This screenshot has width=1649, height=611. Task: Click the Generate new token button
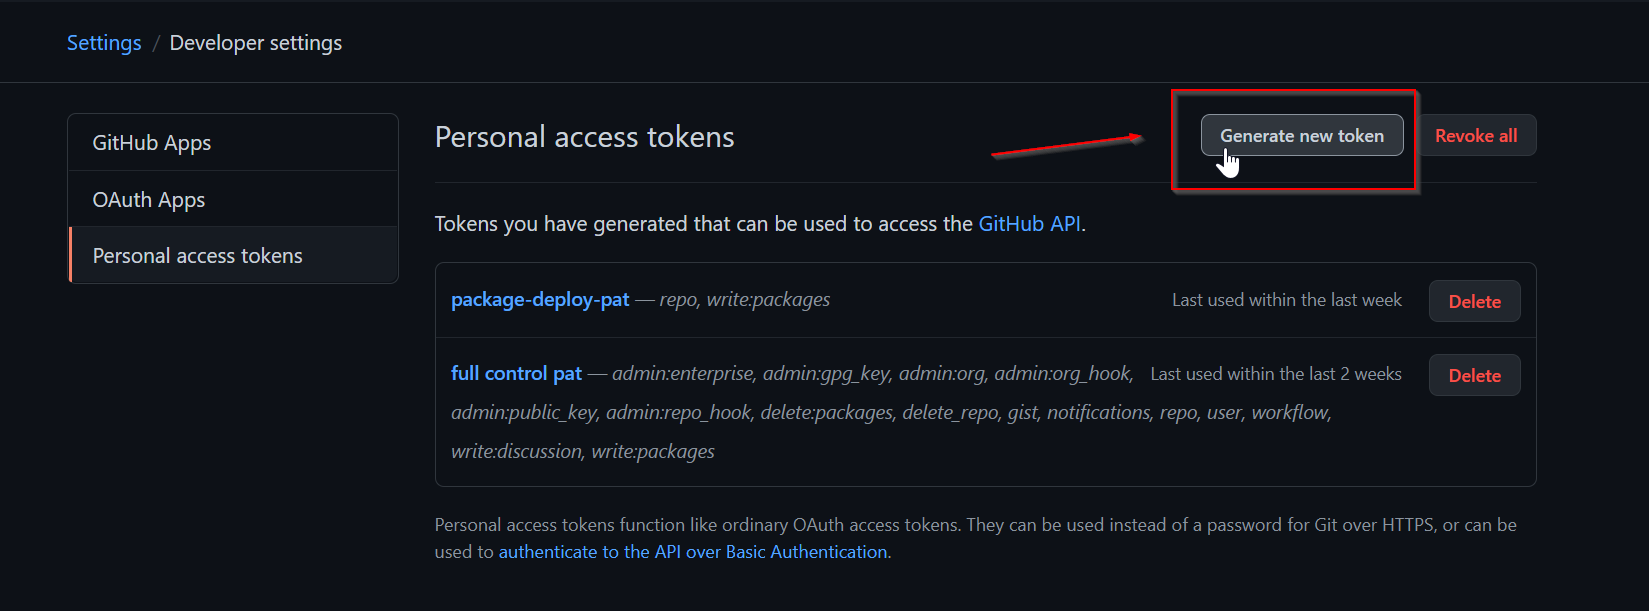click(1302, 136)
